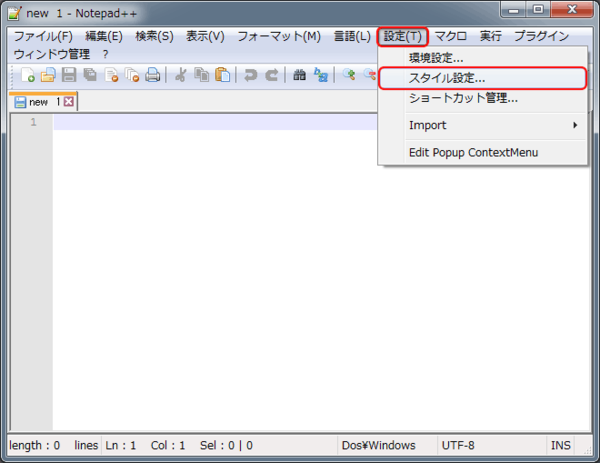Open the 編集(E) menu

coord(104,36)
